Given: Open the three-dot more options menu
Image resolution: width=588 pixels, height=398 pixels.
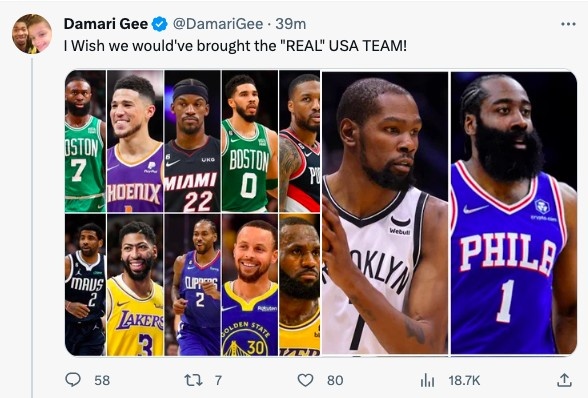Looking at the screenshot, I should [568, 24].
